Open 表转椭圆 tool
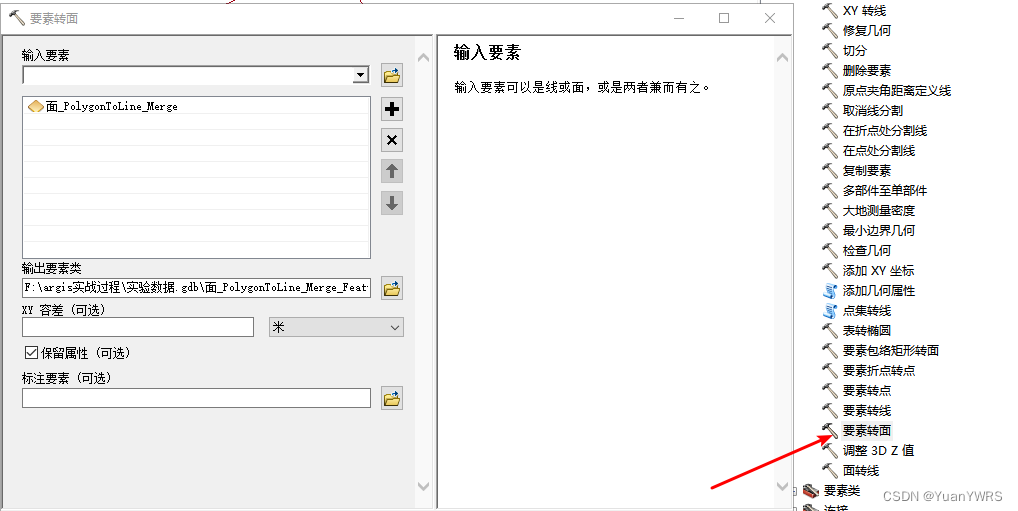 coord(866,330)
